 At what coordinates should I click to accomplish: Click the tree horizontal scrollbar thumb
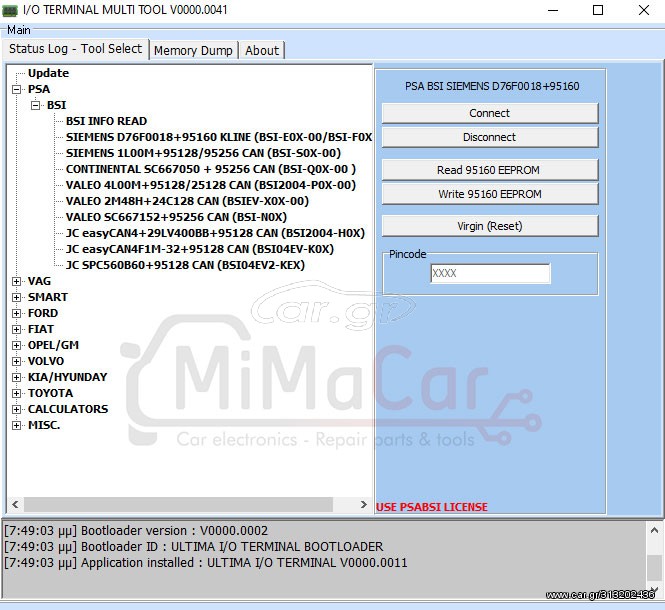click(x=178, y=504)
